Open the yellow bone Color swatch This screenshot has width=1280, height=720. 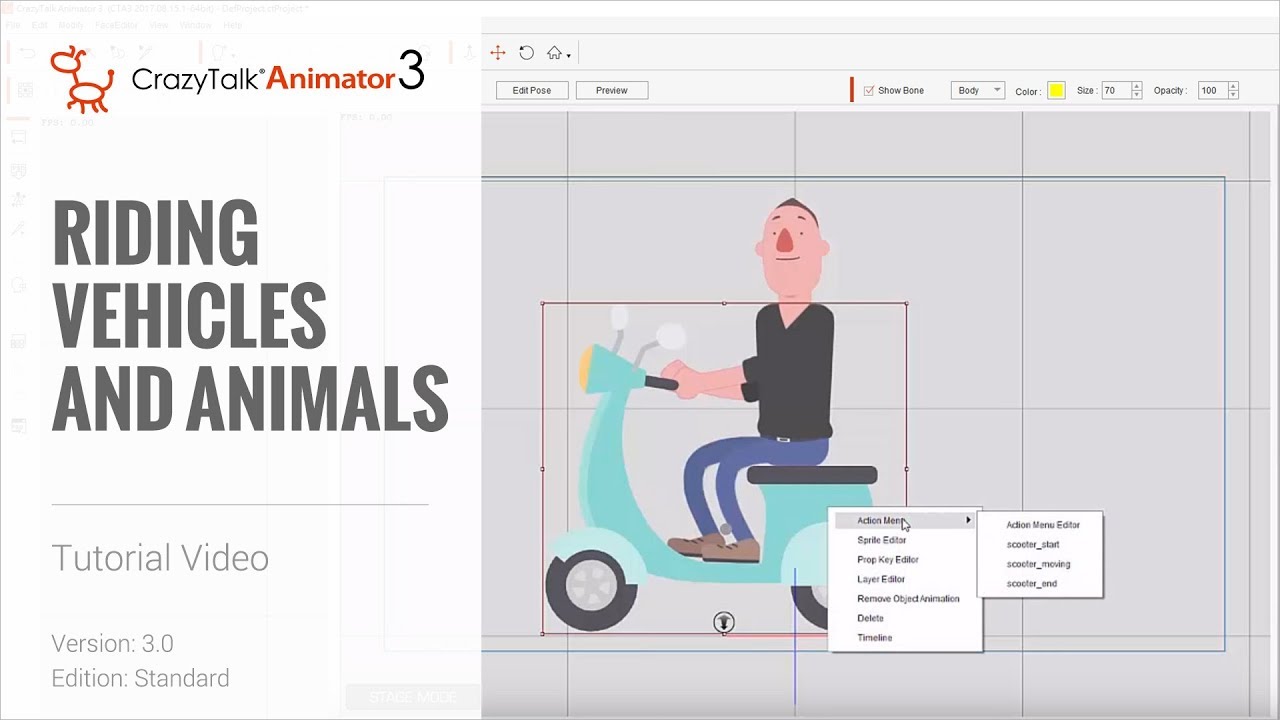pyautogui.click(x=1056, y=91)
